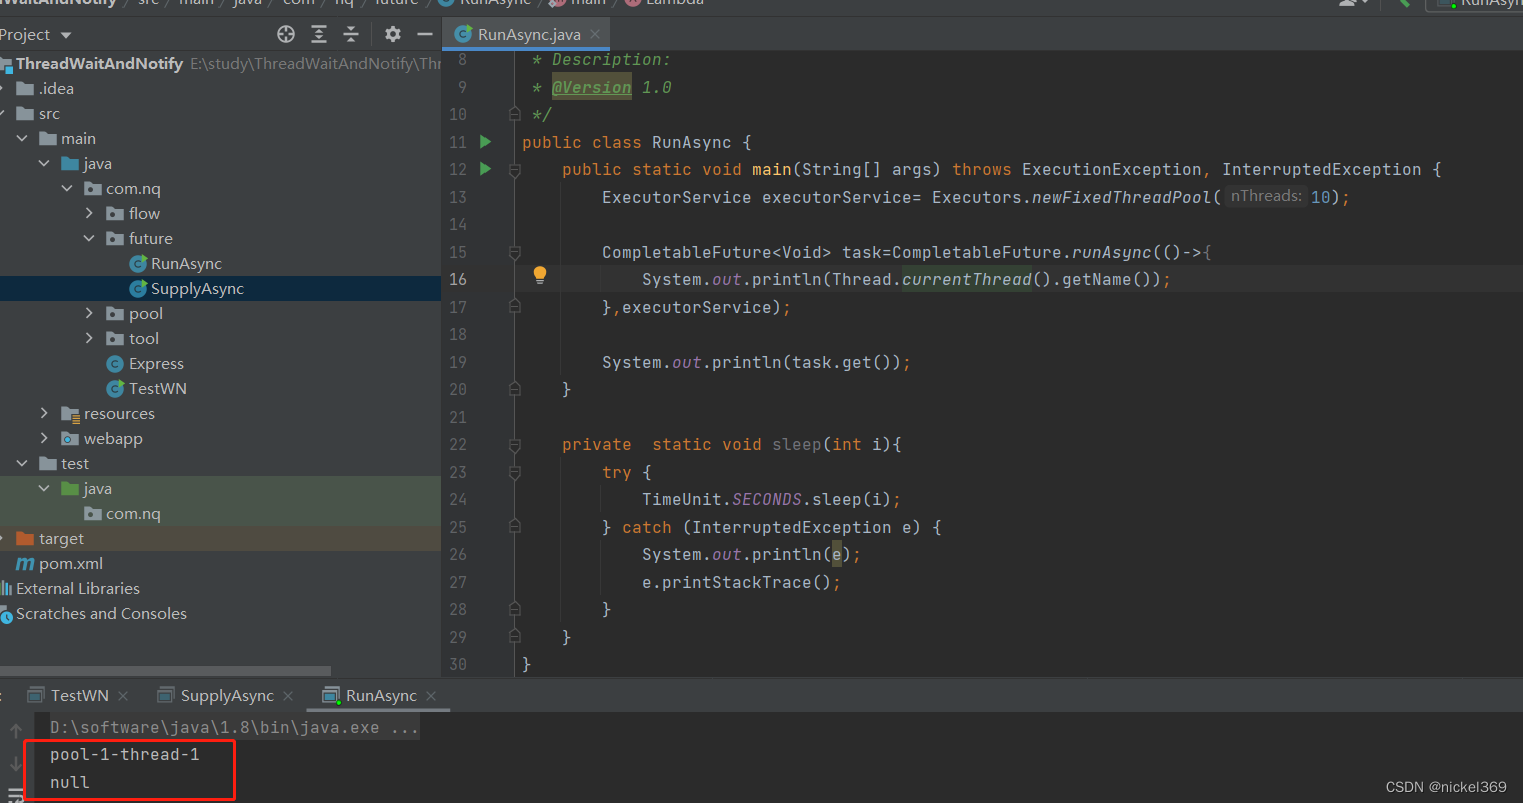
Task: Click the Project panel horizontal scrollbar
Action: 165,671
